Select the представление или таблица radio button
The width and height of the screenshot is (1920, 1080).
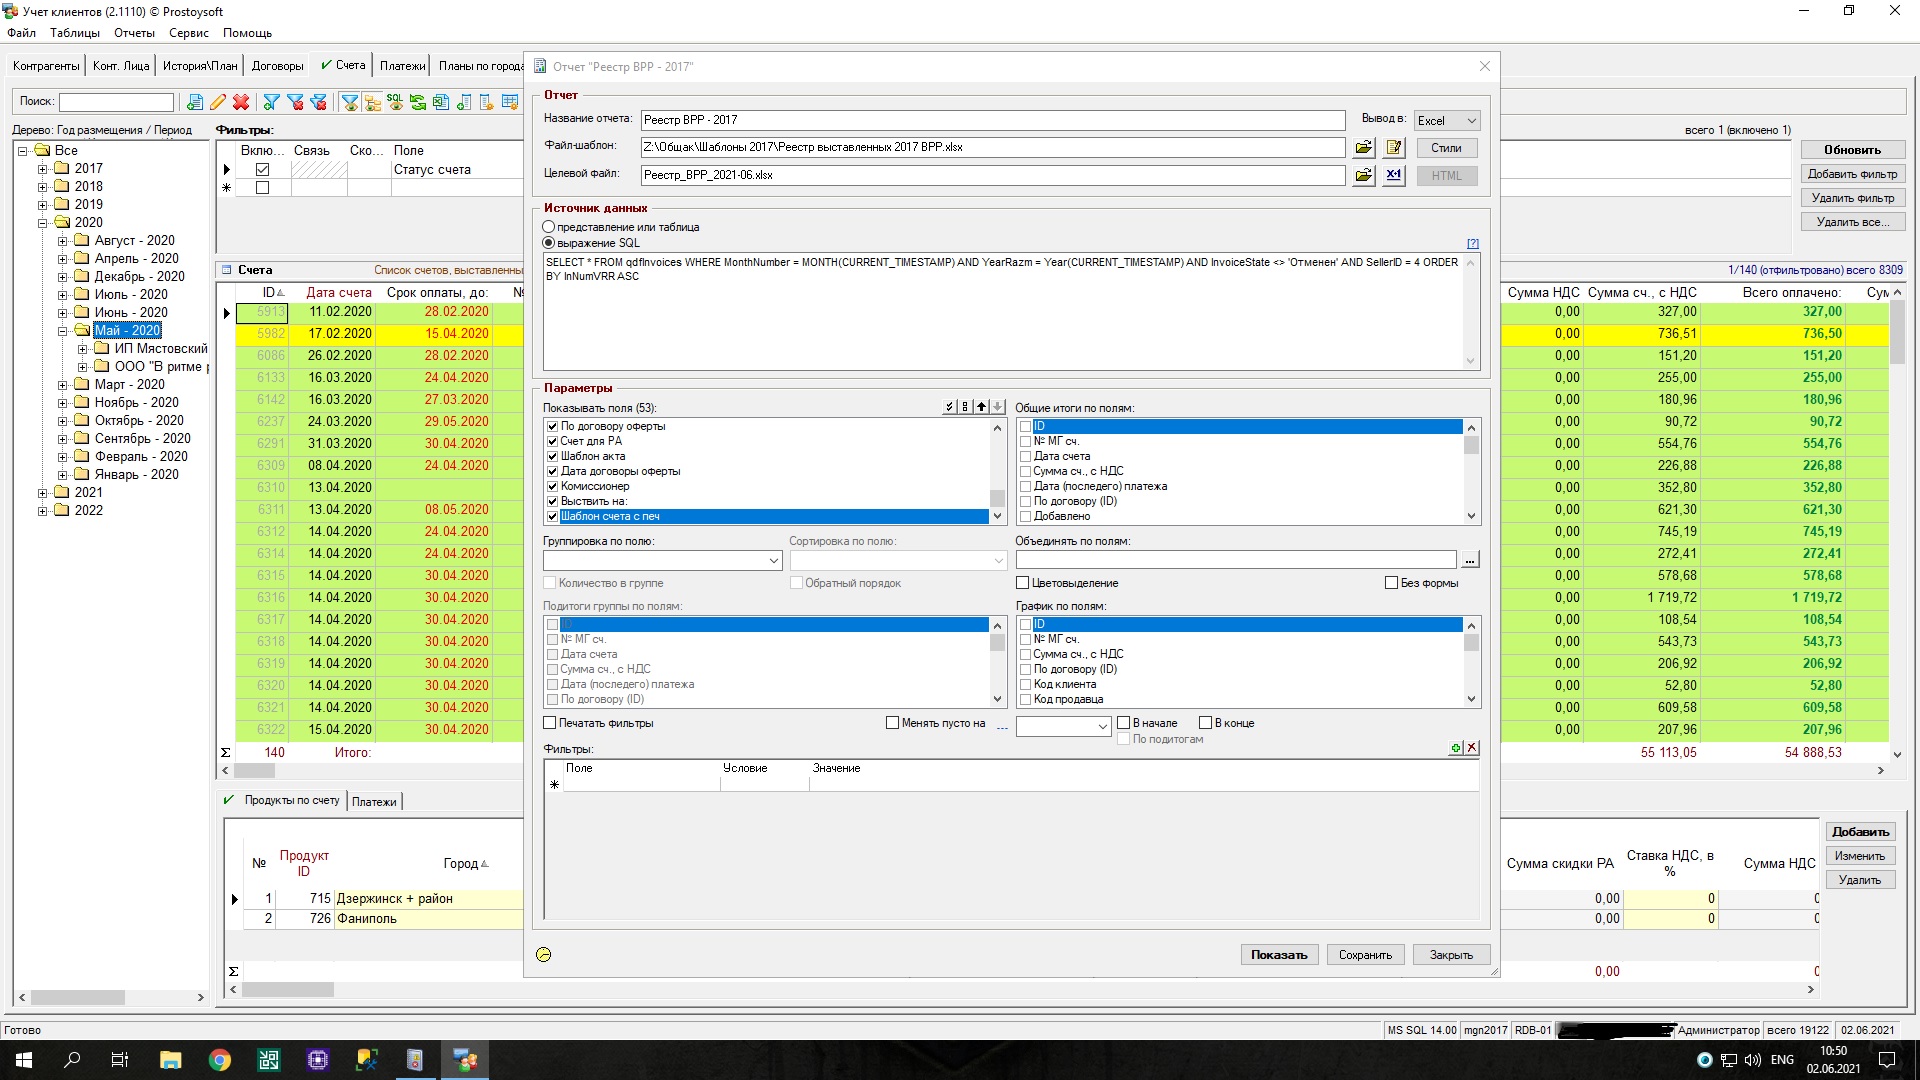(549, 227)
